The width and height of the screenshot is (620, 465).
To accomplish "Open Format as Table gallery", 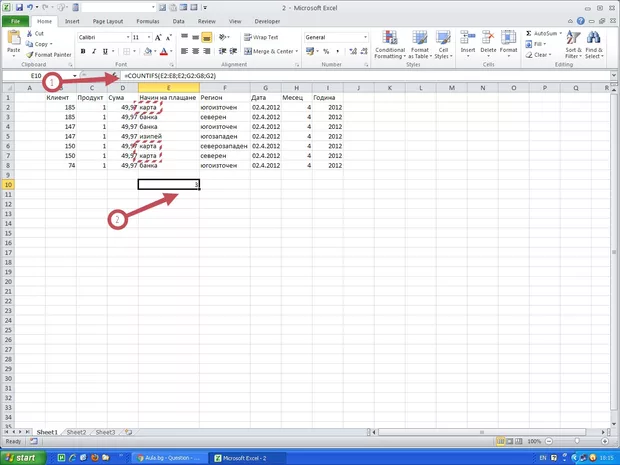I will point(420,45).
